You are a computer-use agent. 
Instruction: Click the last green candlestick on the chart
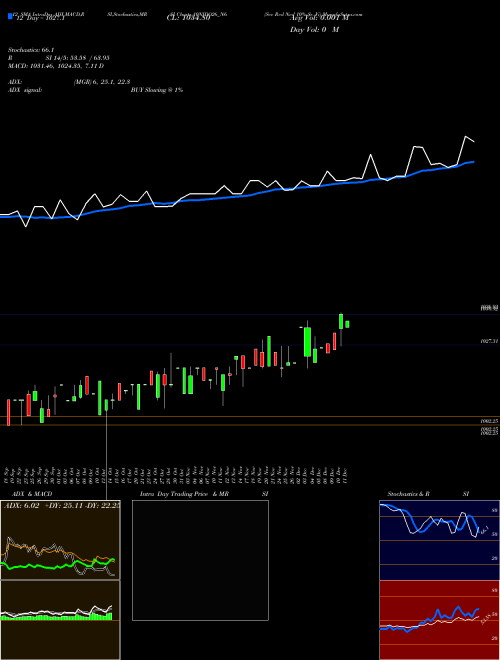pos(347,324)
